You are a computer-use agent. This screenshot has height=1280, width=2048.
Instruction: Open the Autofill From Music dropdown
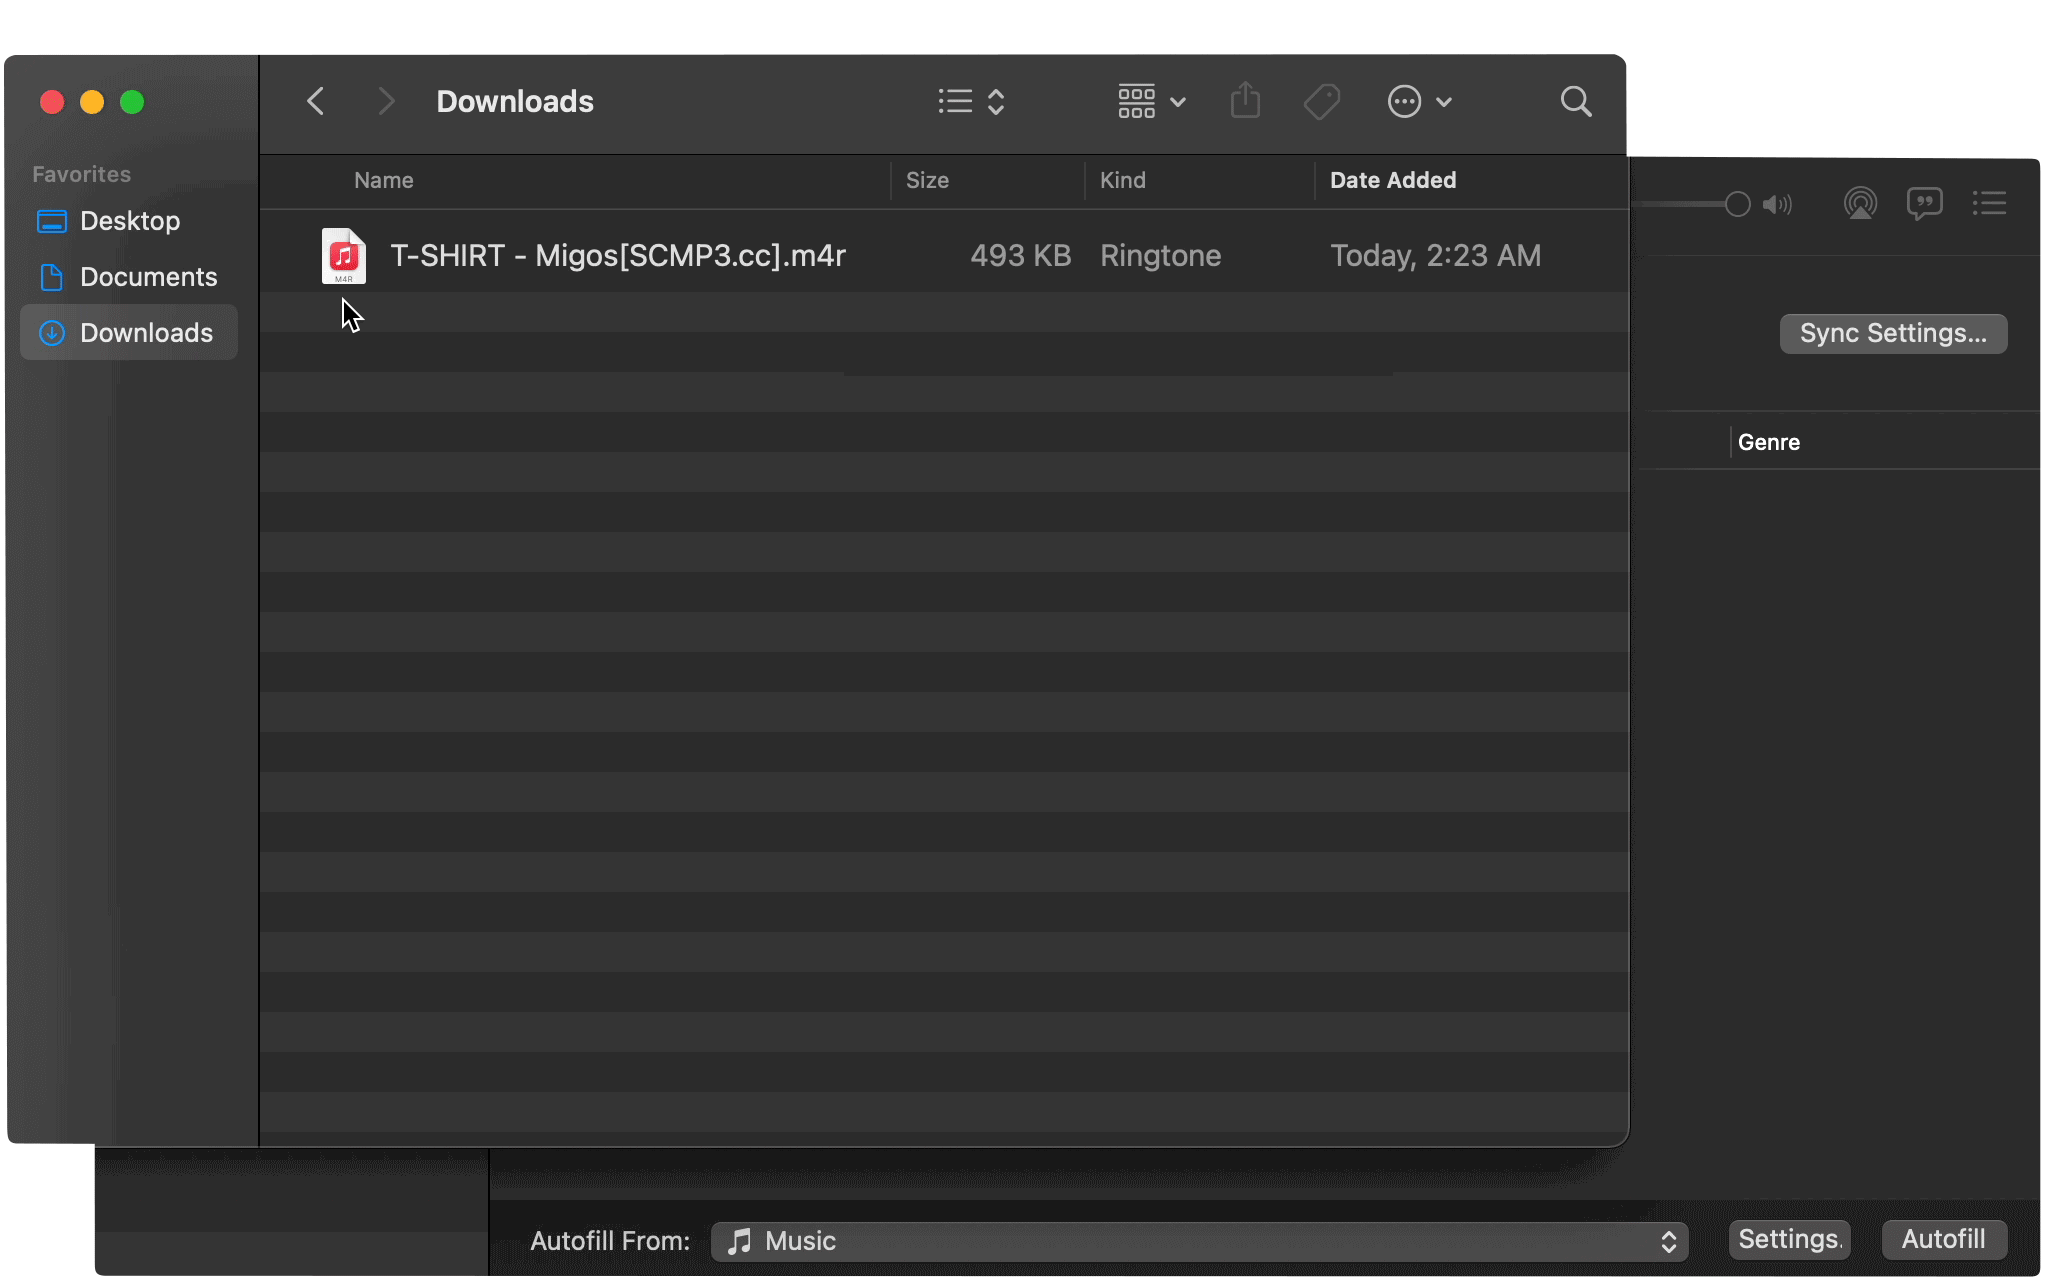pos(1199,1241)
